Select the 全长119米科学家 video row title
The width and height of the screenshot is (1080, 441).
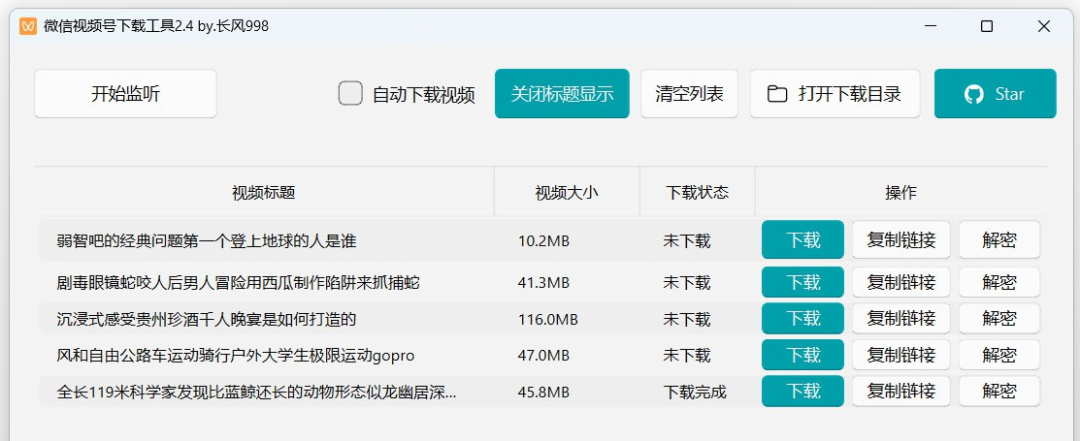256,391
